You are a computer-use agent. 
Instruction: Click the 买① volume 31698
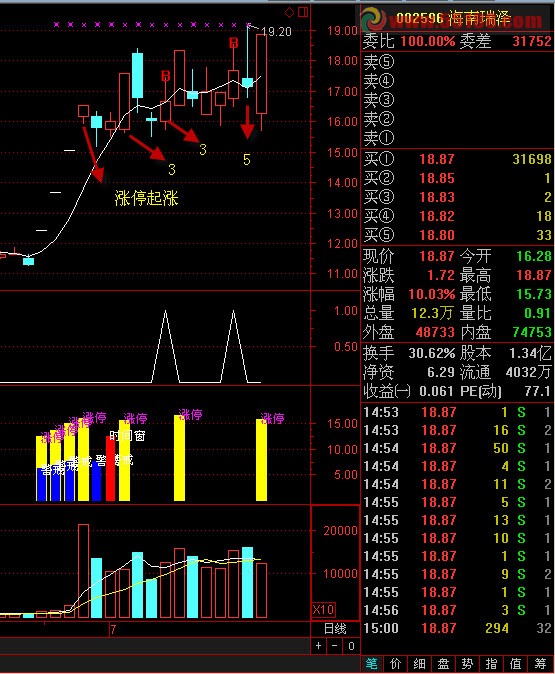pos(532,159)
